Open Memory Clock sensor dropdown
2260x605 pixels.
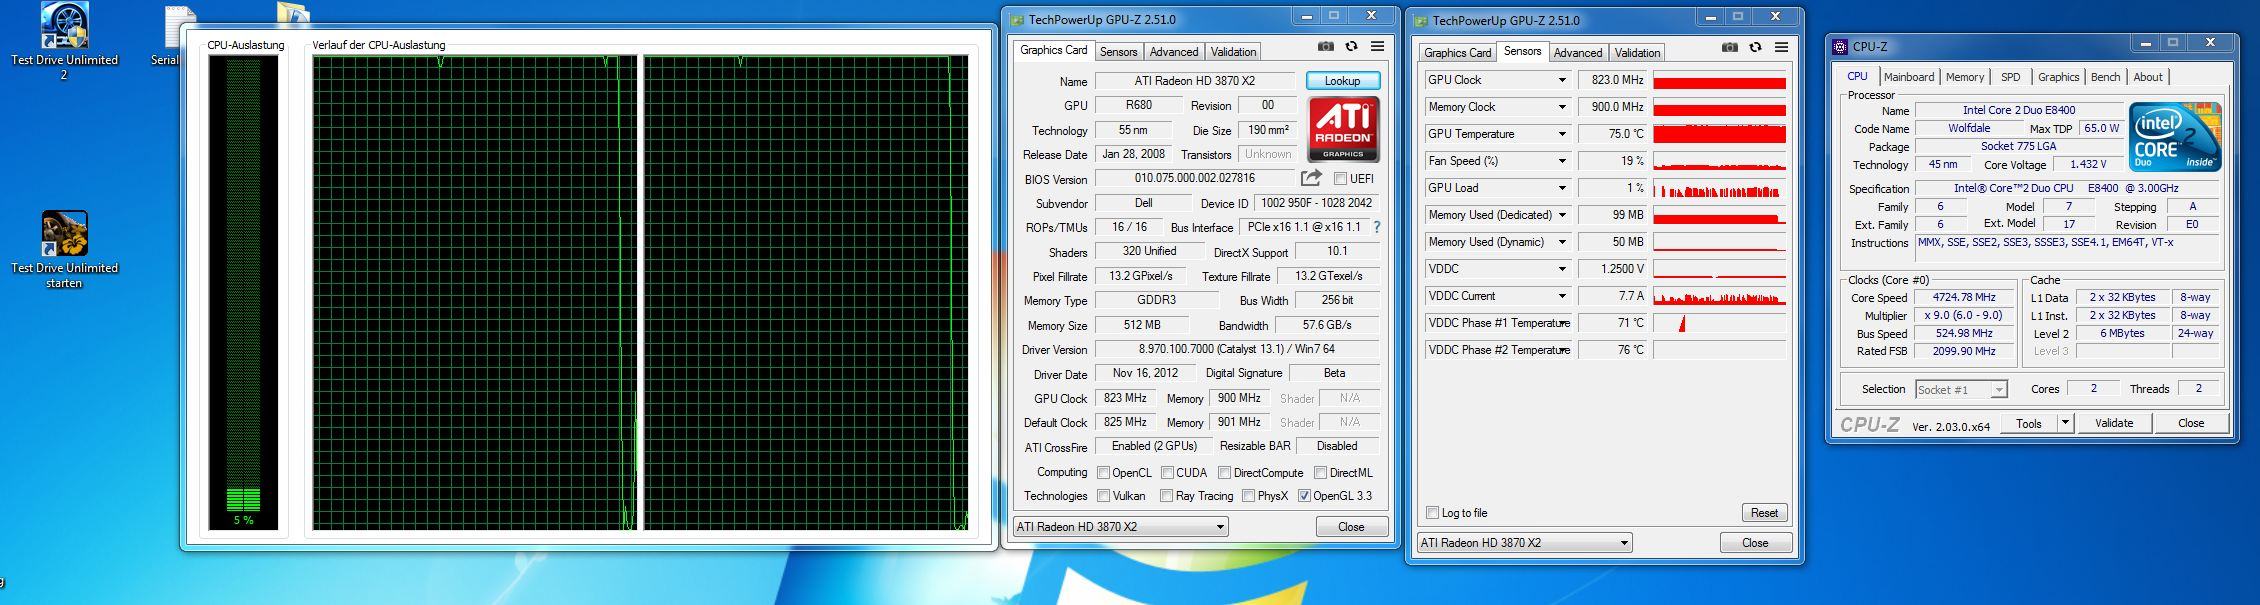[x=1562, y=107]
